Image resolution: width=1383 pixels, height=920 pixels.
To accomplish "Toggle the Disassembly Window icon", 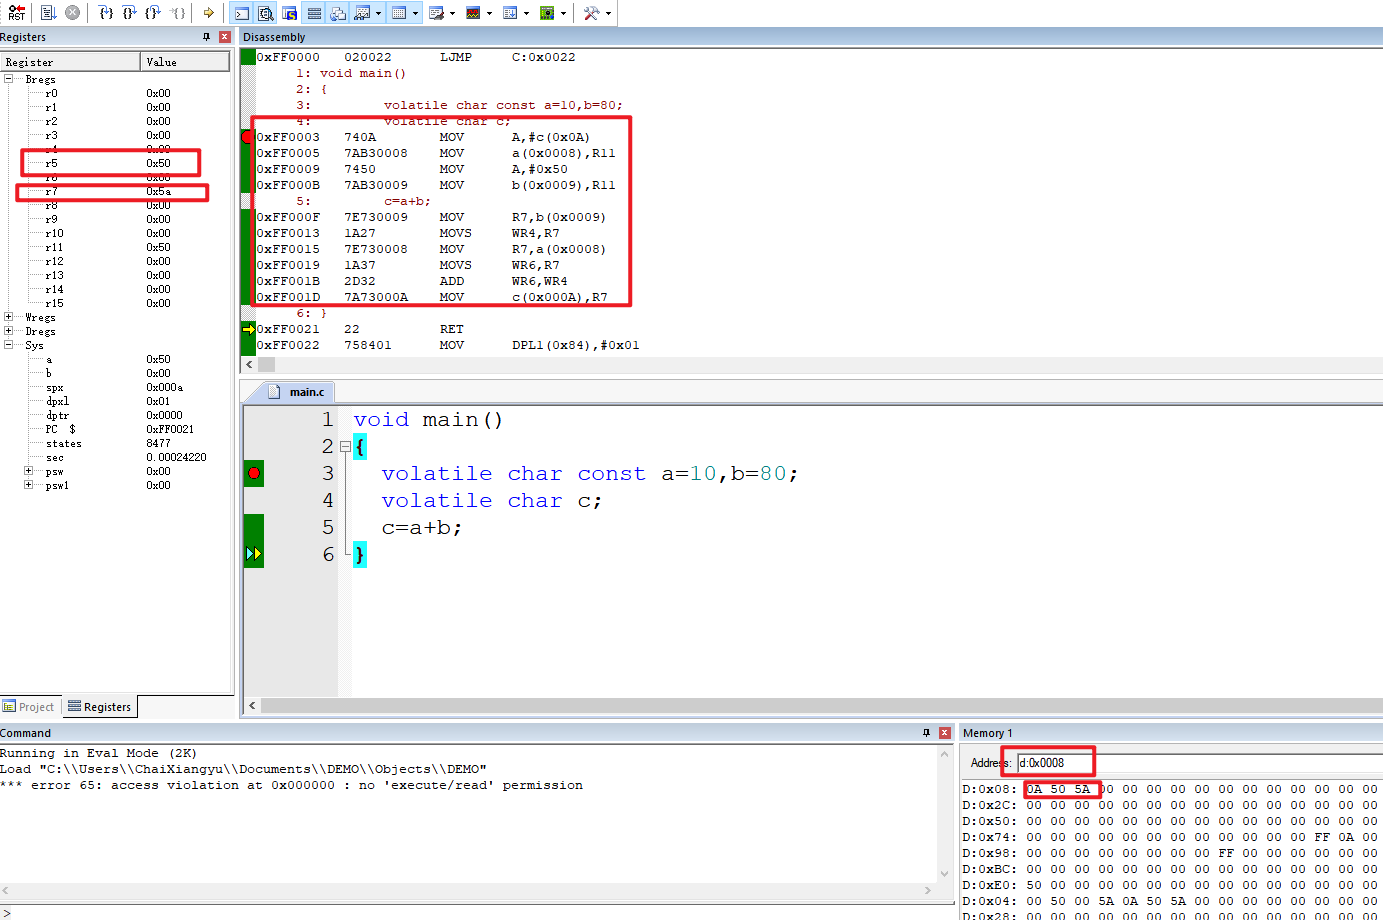I will click(x=266, y=13).
